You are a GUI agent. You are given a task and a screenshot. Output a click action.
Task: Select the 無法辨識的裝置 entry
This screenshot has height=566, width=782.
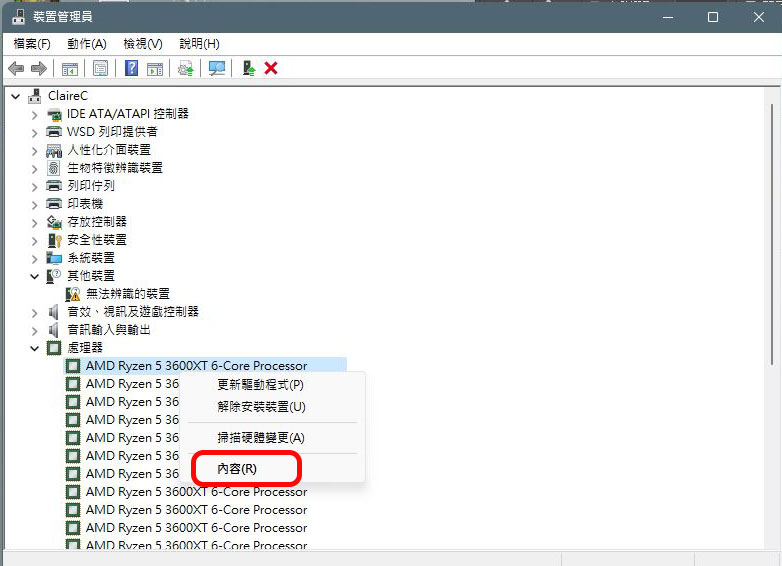(128, 294)
